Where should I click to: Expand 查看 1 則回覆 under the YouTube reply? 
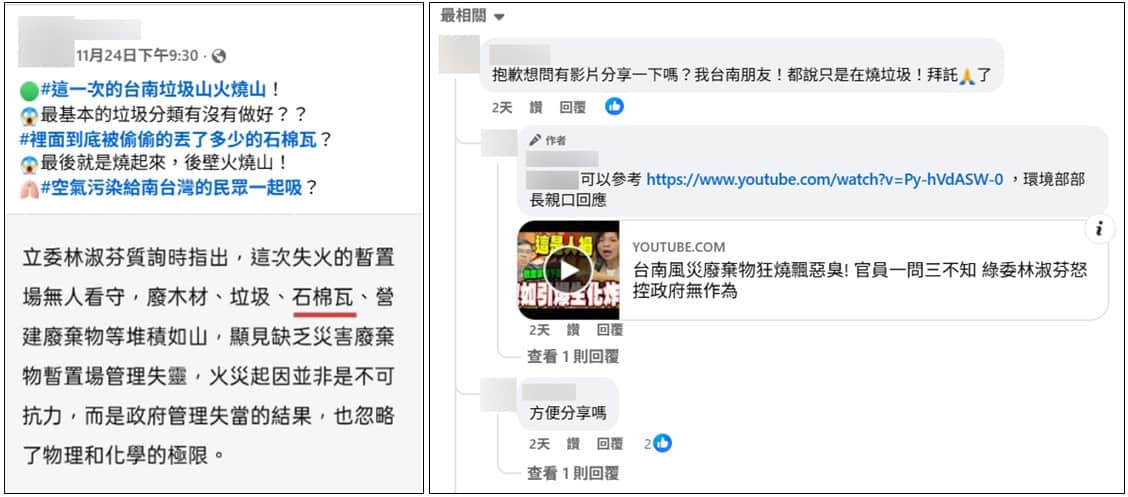point(573,356)
